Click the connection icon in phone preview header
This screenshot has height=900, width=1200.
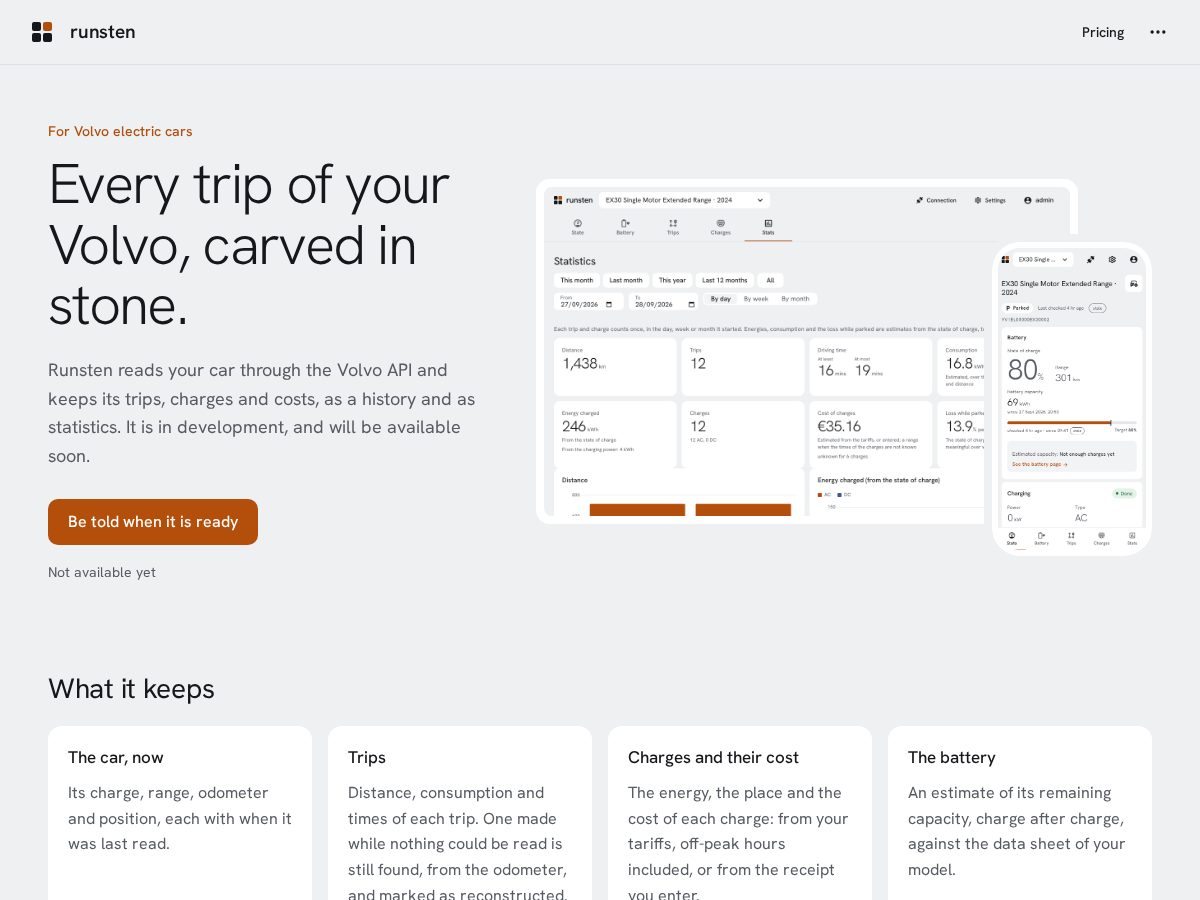point(1091,259)
